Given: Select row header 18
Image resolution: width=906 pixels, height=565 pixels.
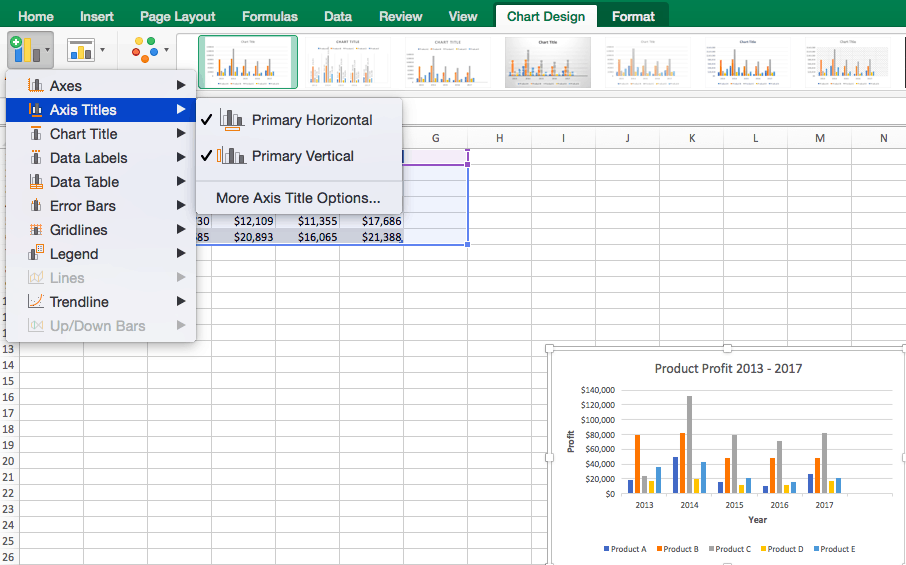Looking at the screenshot, I should (8, 429).
